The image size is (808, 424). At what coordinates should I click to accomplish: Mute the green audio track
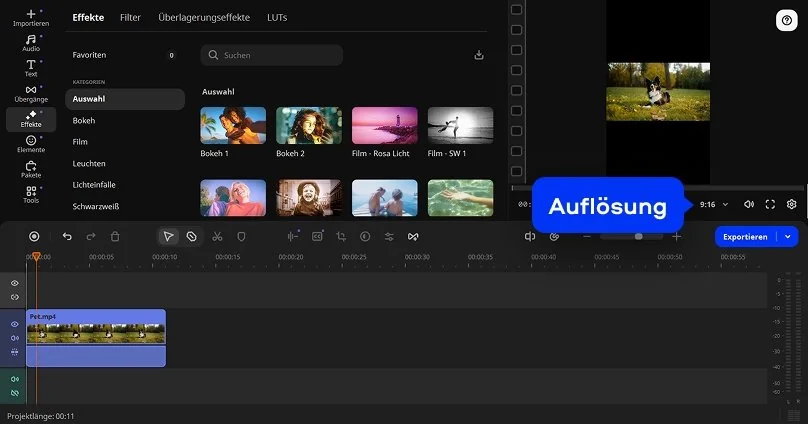[15, 379]
